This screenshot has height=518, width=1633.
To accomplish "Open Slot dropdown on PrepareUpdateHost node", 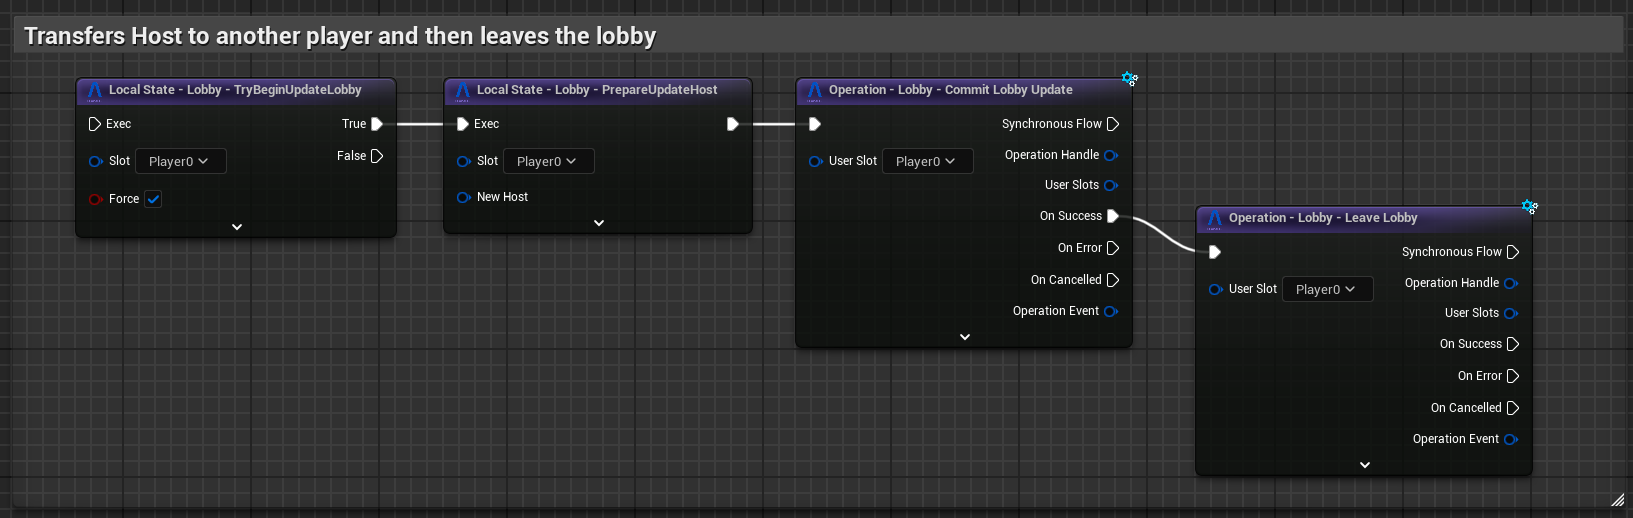I will click(548, 161).
